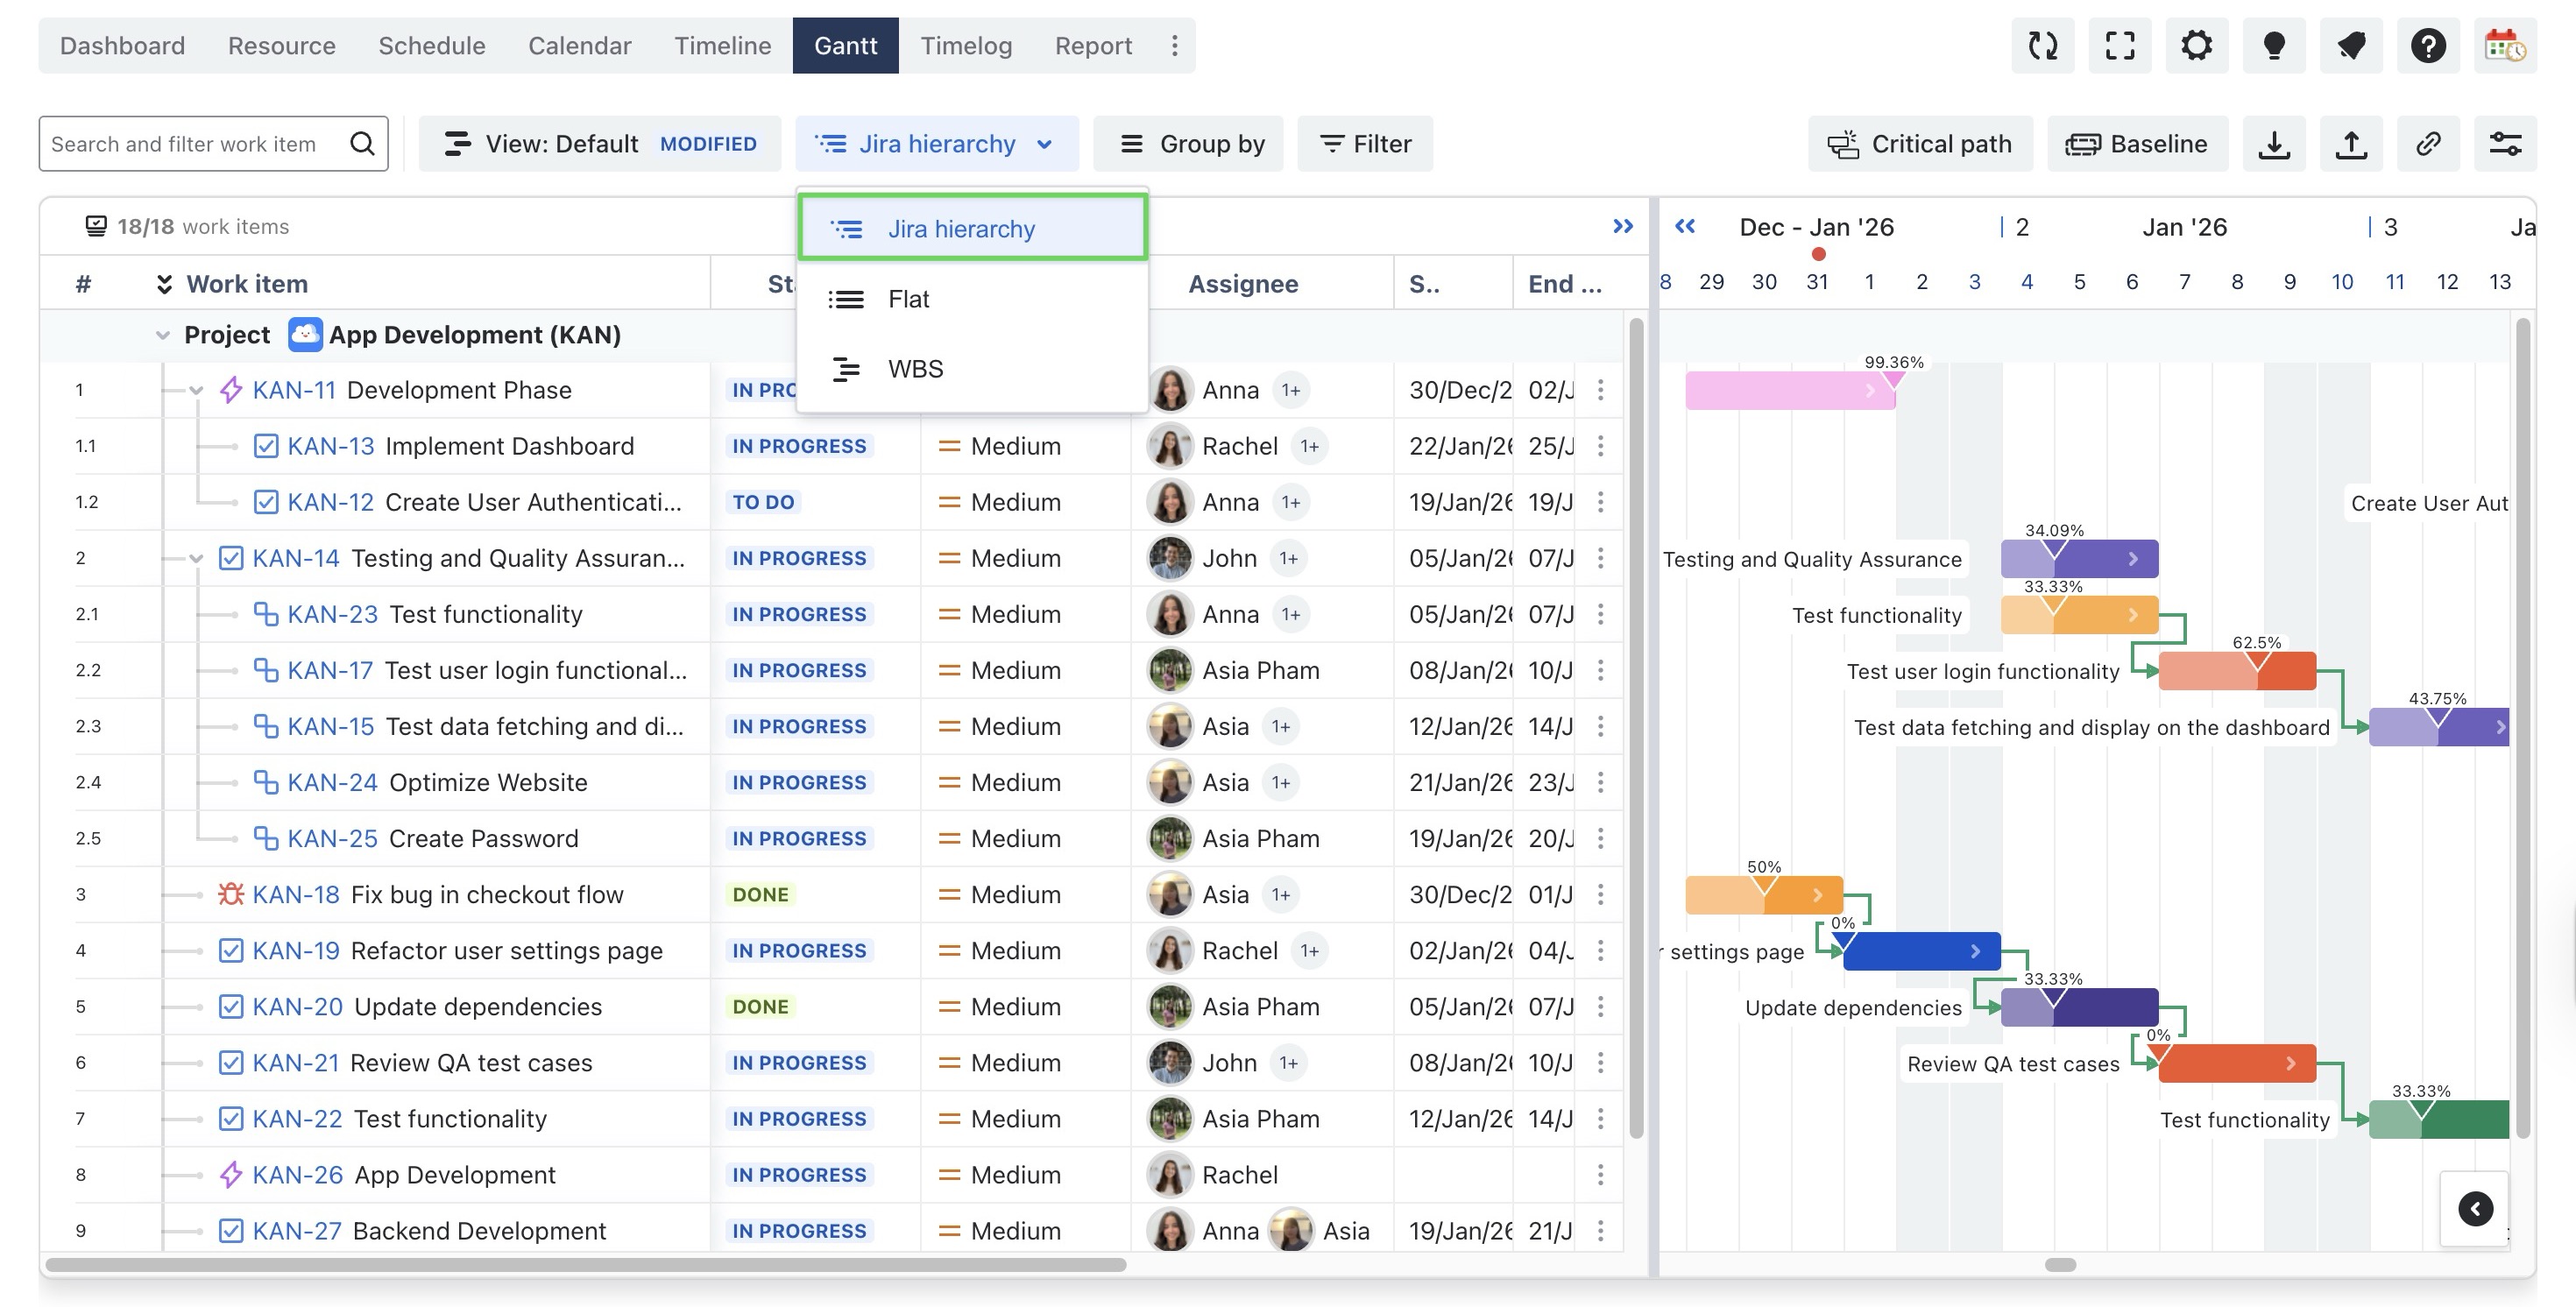2576x1307 pixels.
Task: Open the Jira hierarchy dropdown
Action: [937, 143]
